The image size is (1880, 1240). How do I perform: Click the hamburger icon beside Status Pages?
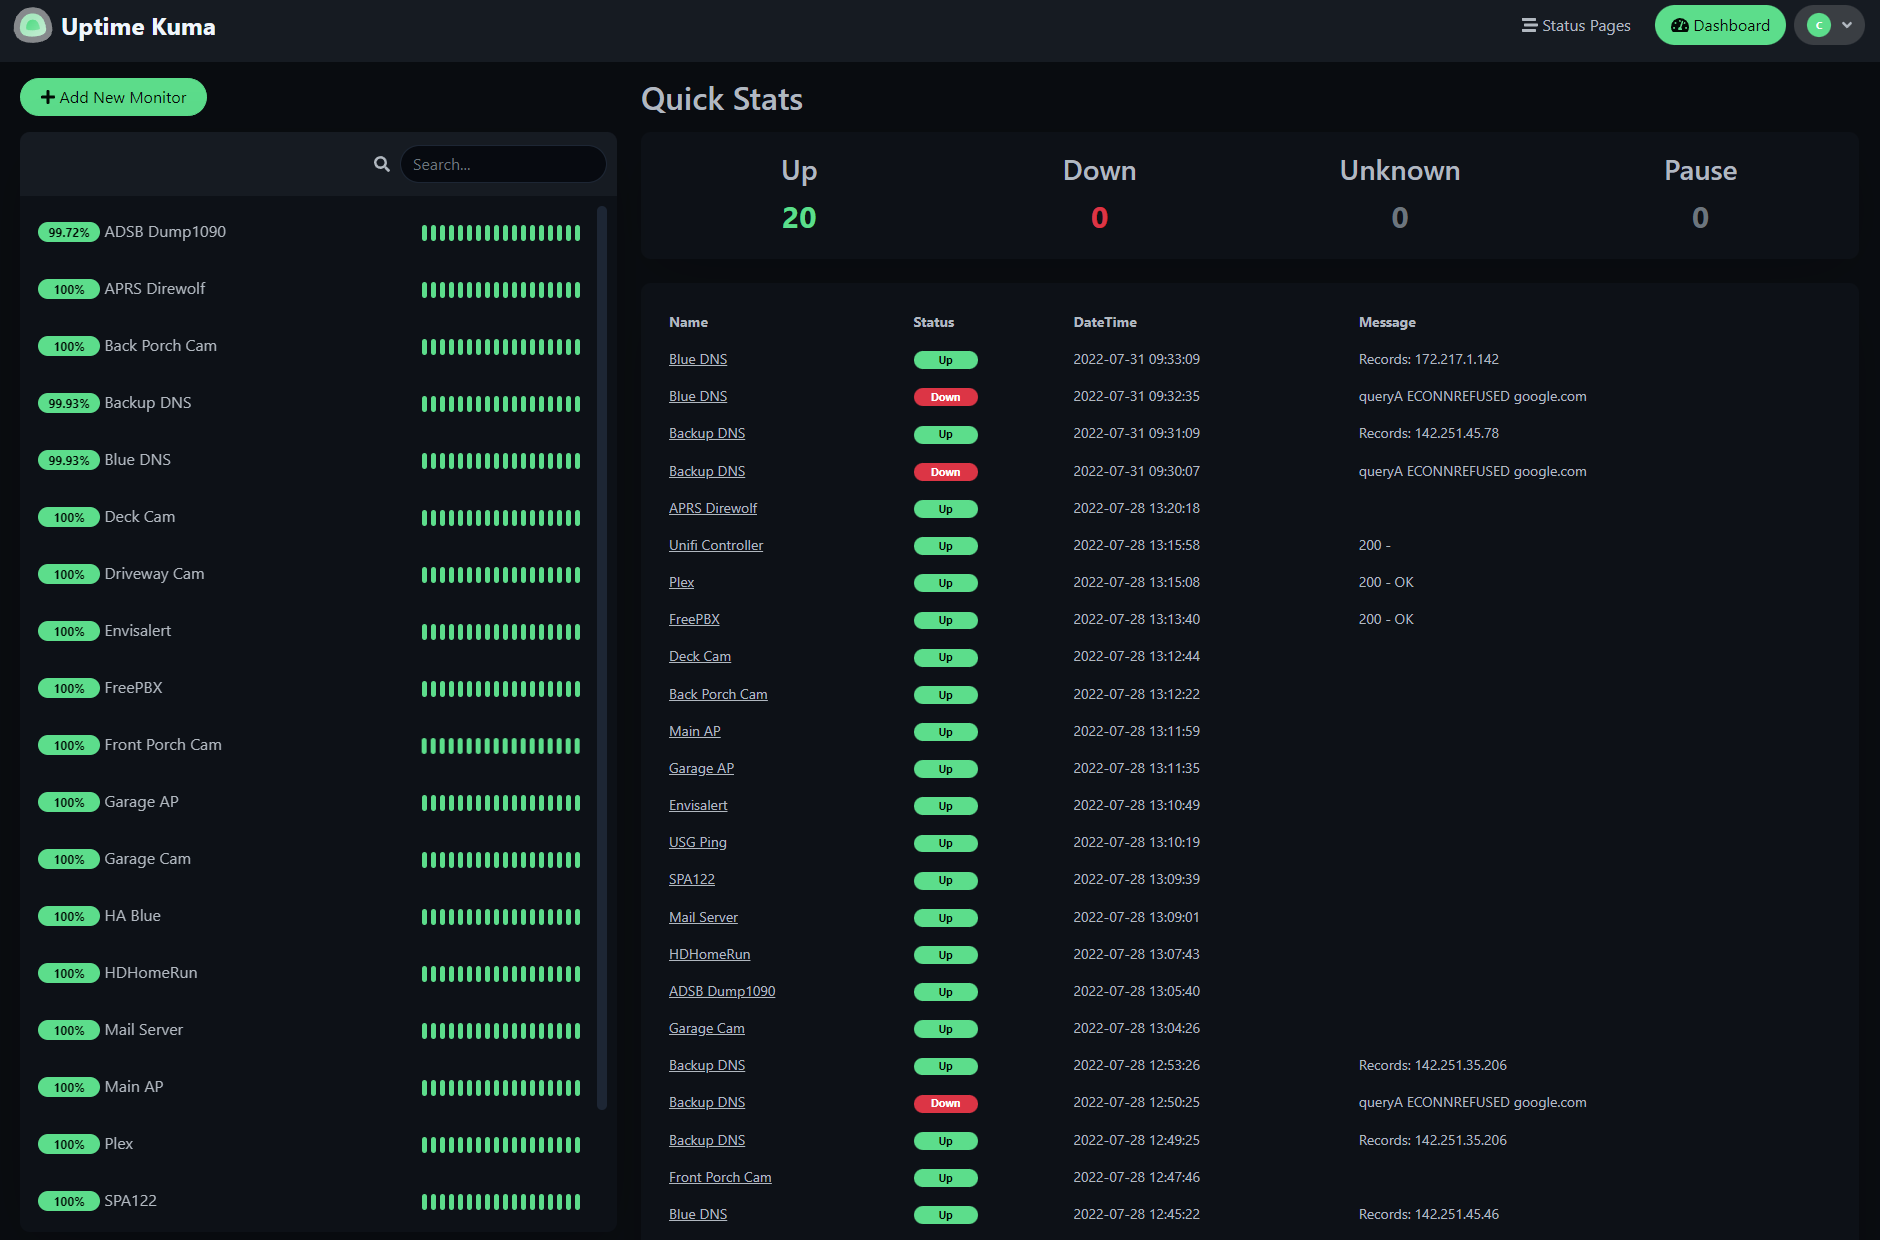[x=1528, y=25]
